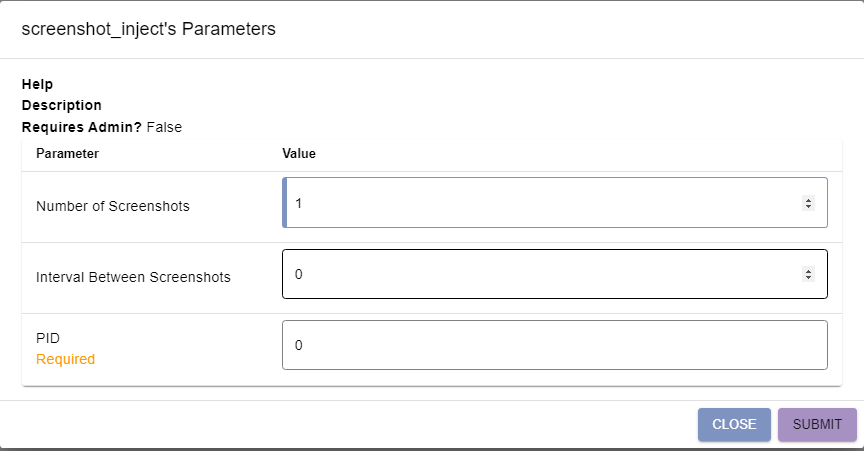Image resolution: width=864 pixels, height=451 pixels.
Task: Click the Help heading
Action: coord(37,84)
